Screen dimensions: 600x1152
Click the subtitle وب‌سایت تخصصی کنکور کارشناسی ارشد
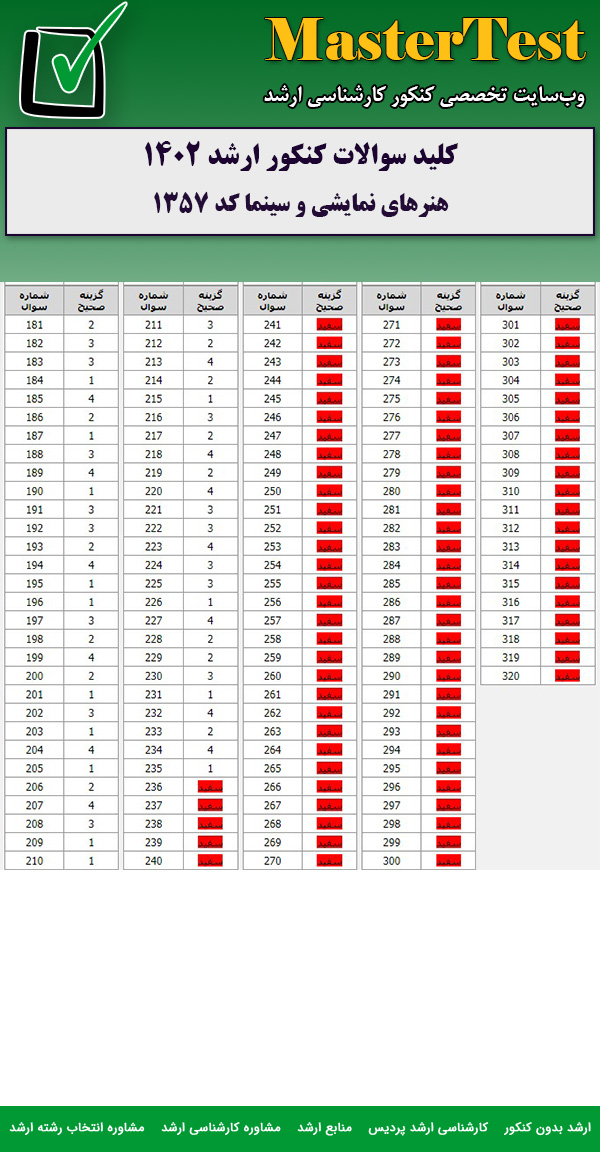coord(424,95)
